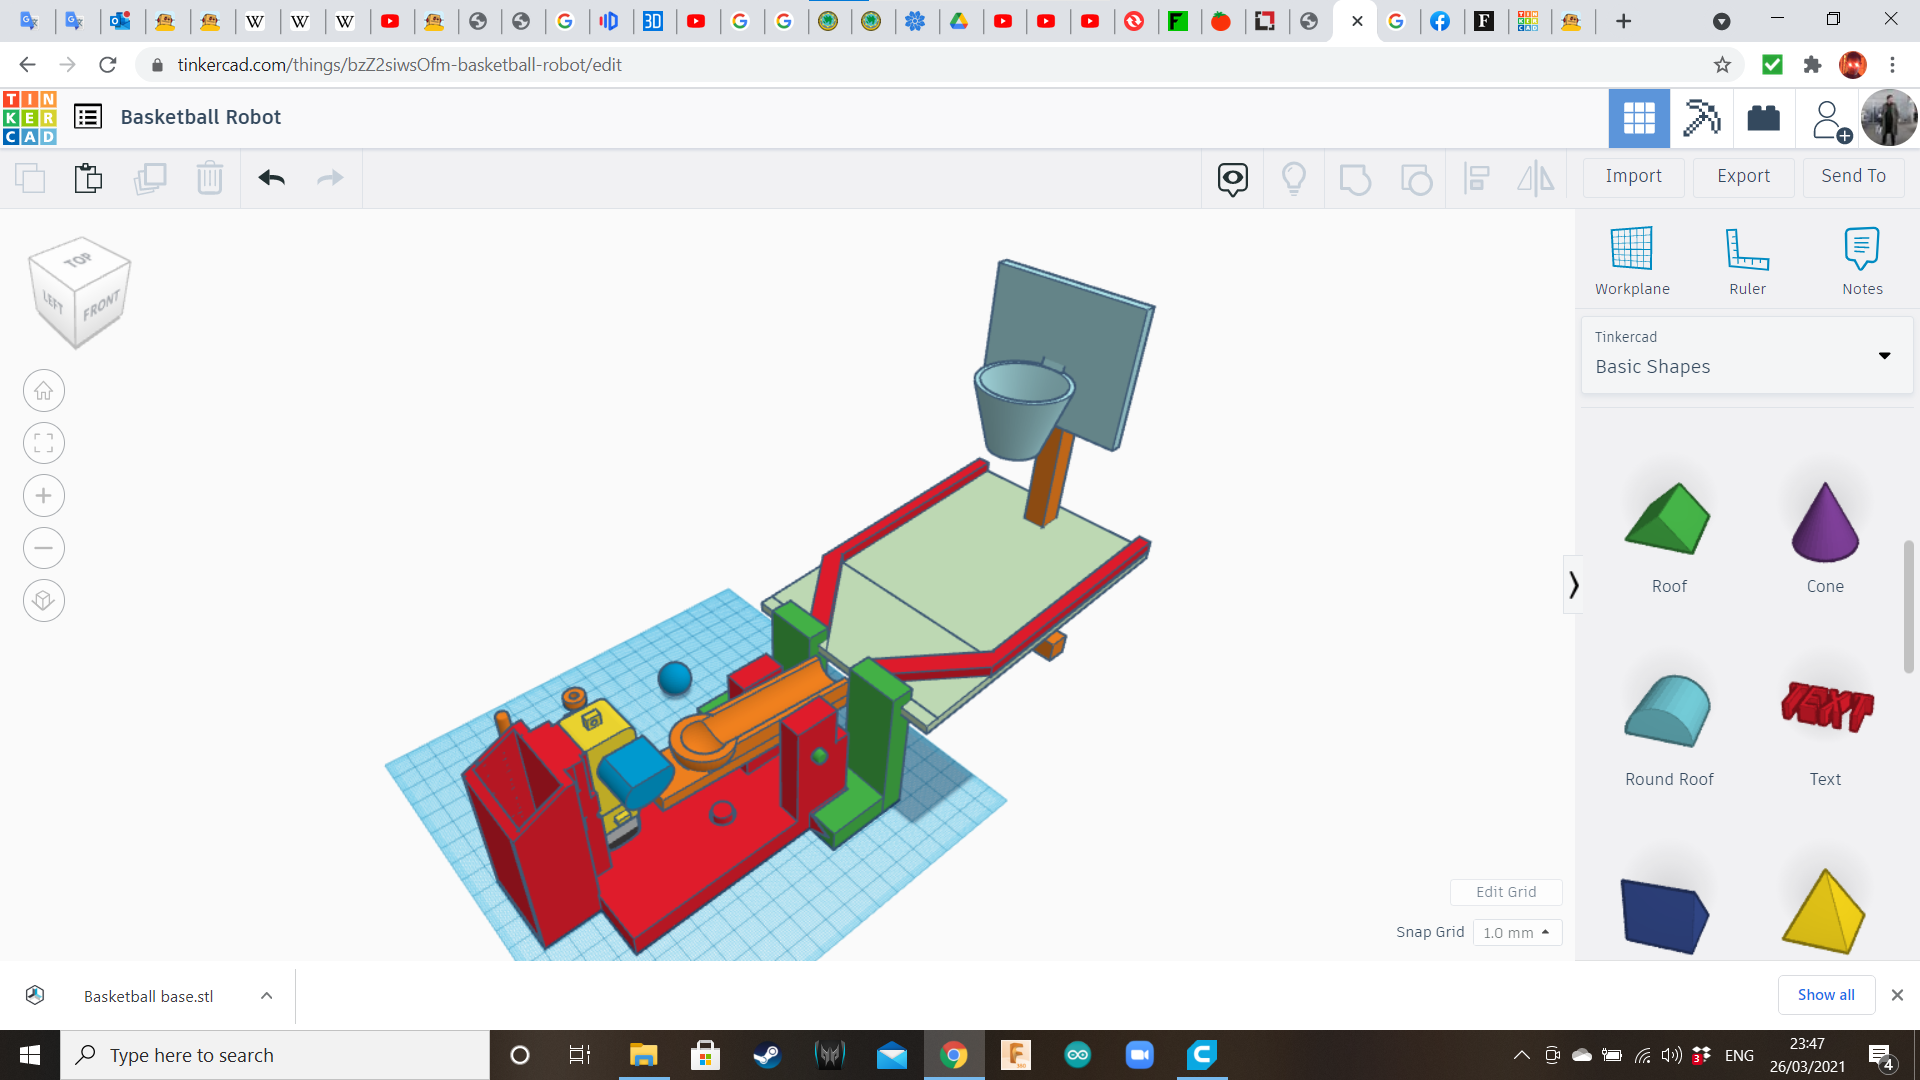The height and width of the screenshot is (1080, 1920).
Task: Select the purple Cone shape
Action: pyautogui.click(x=1825, y=522)
